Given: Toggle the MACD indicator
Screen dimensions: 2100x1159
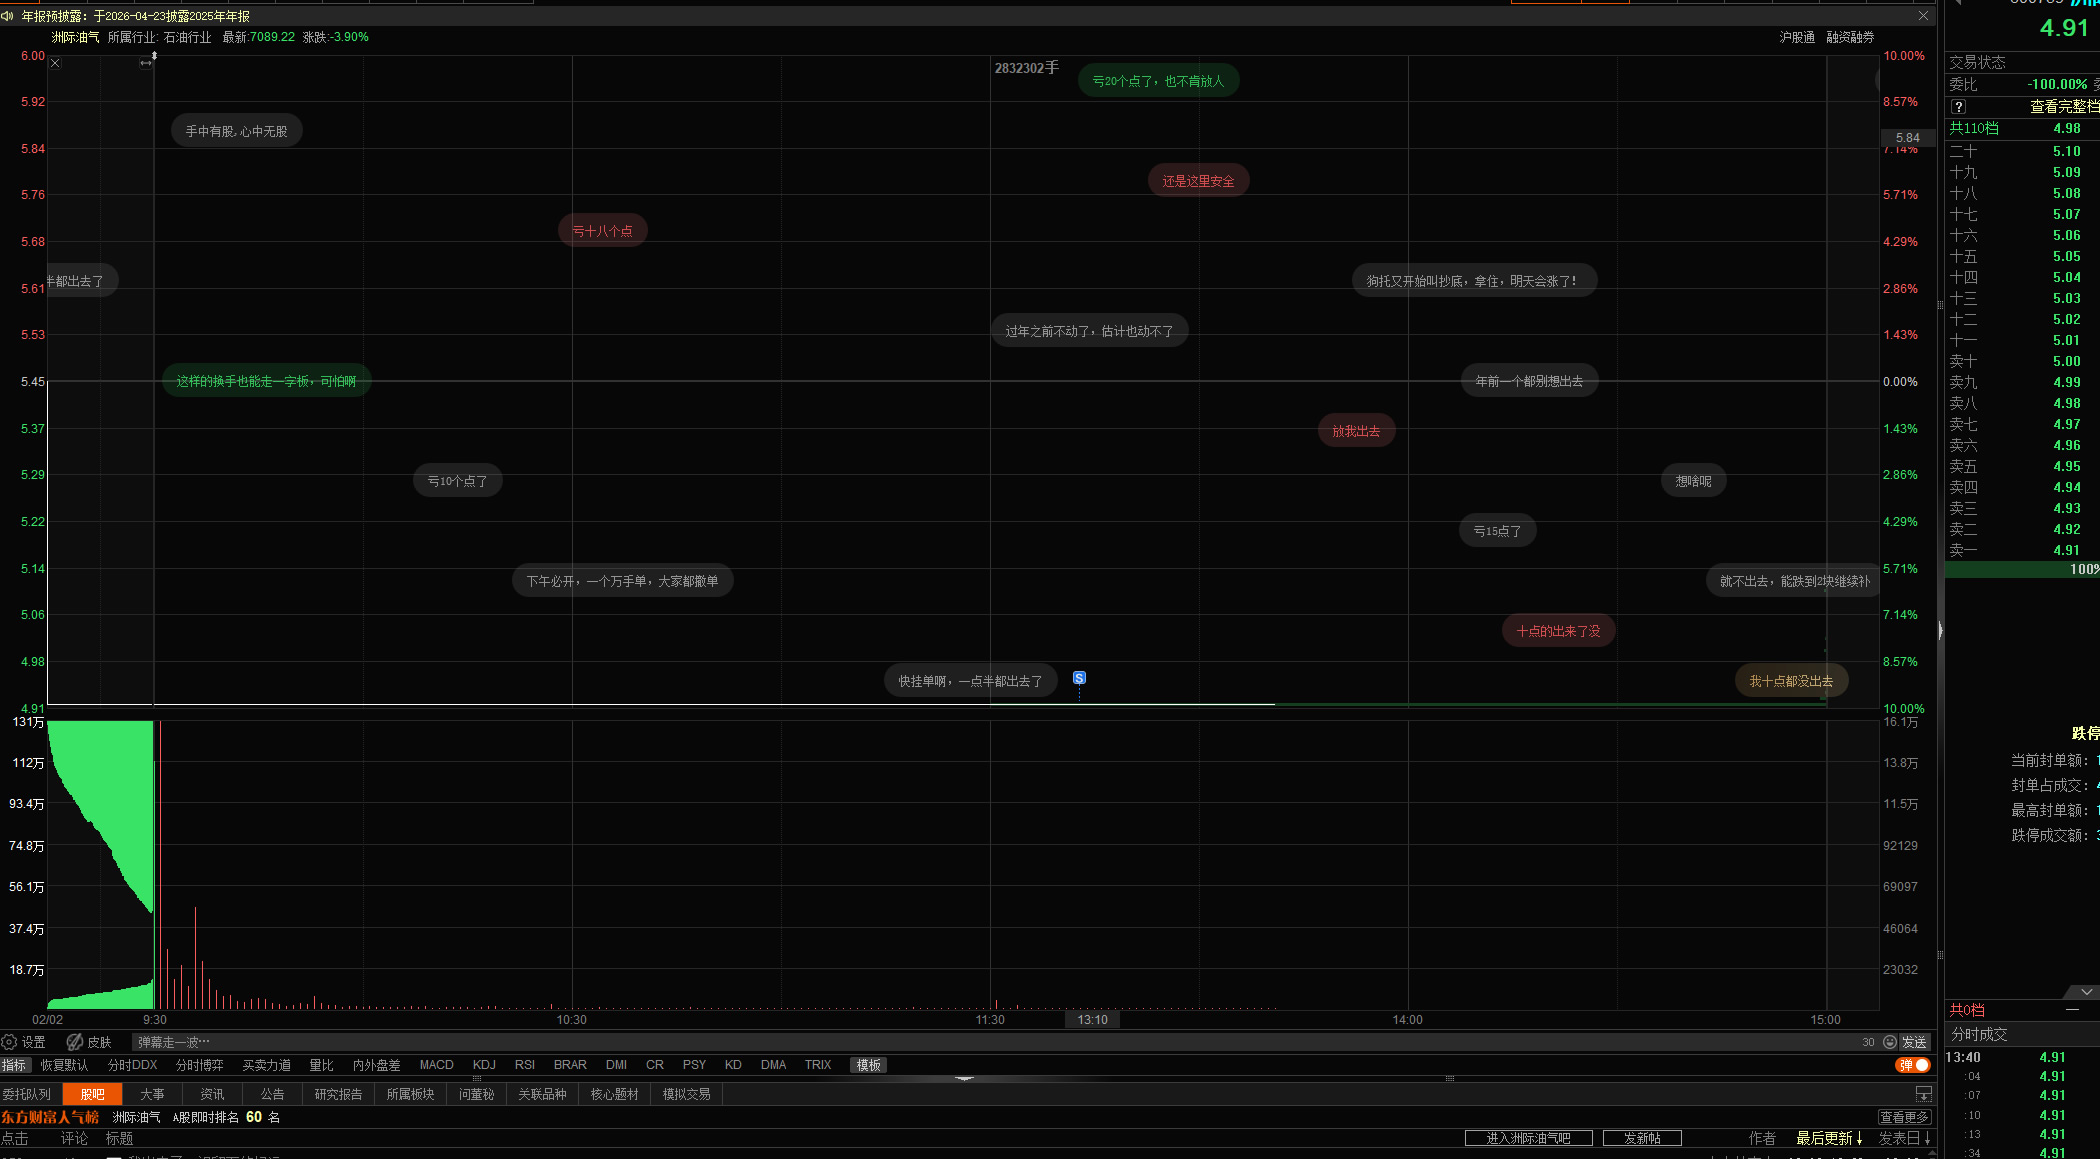Looking at the screenshot, I should coord(436,1065).
